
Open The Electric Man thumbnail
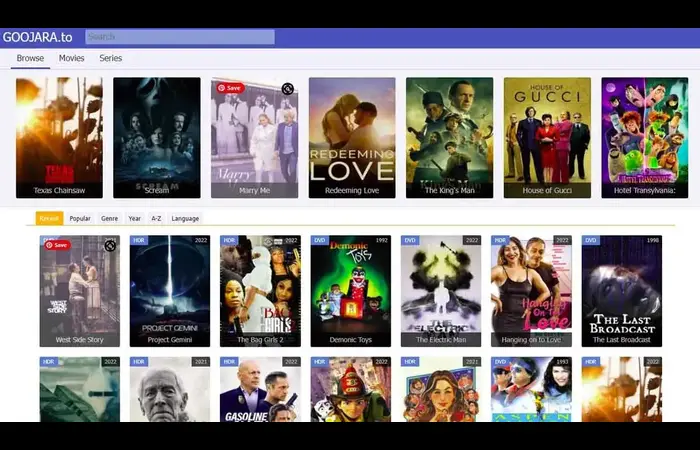(x=441, y=291)
